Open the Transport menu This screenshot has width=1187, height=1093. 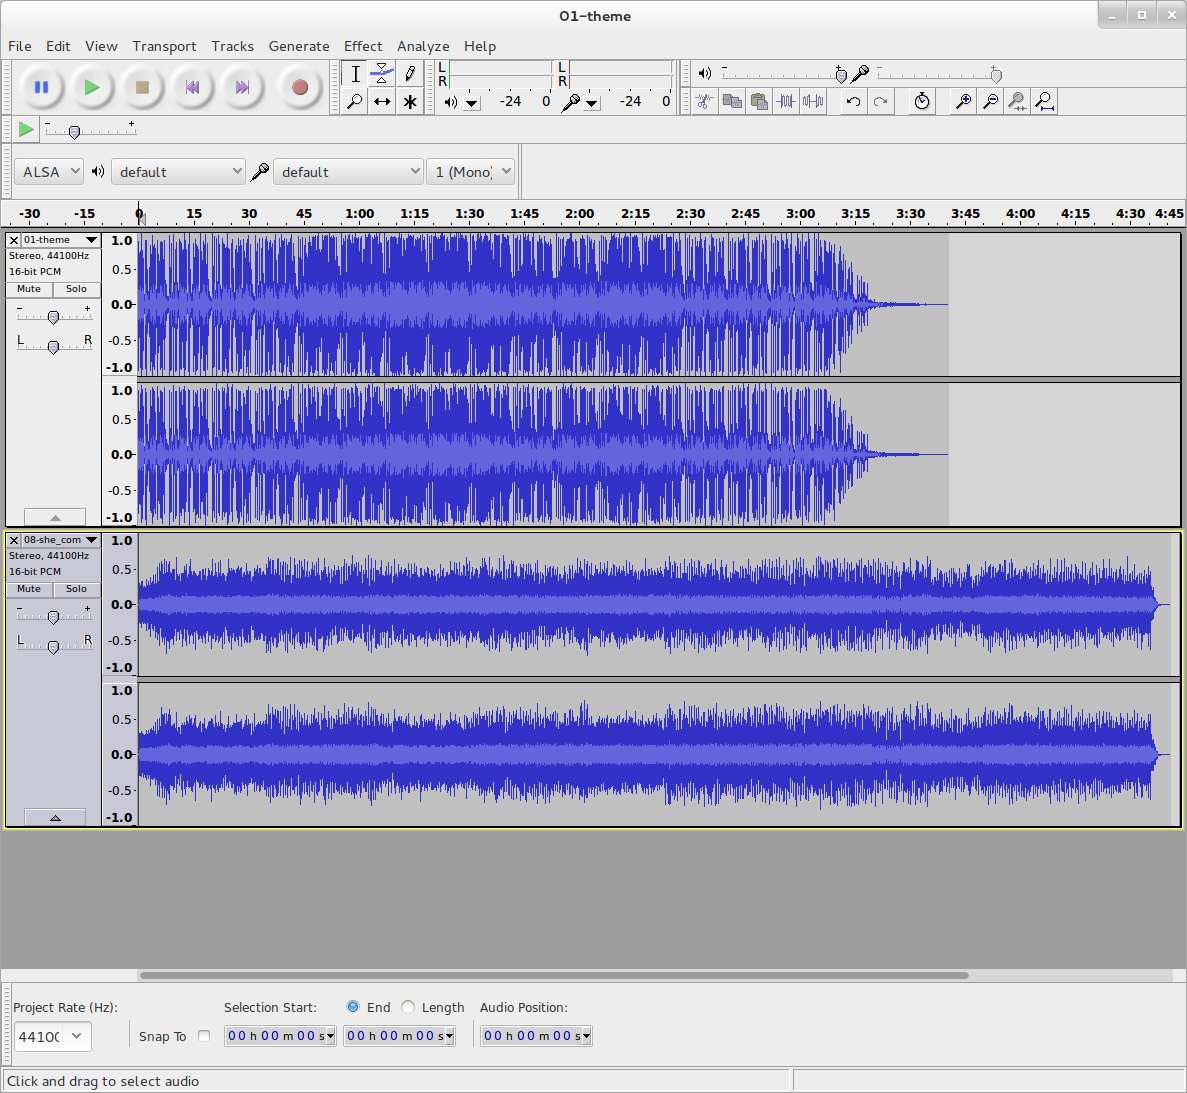(x=164, y=46)
